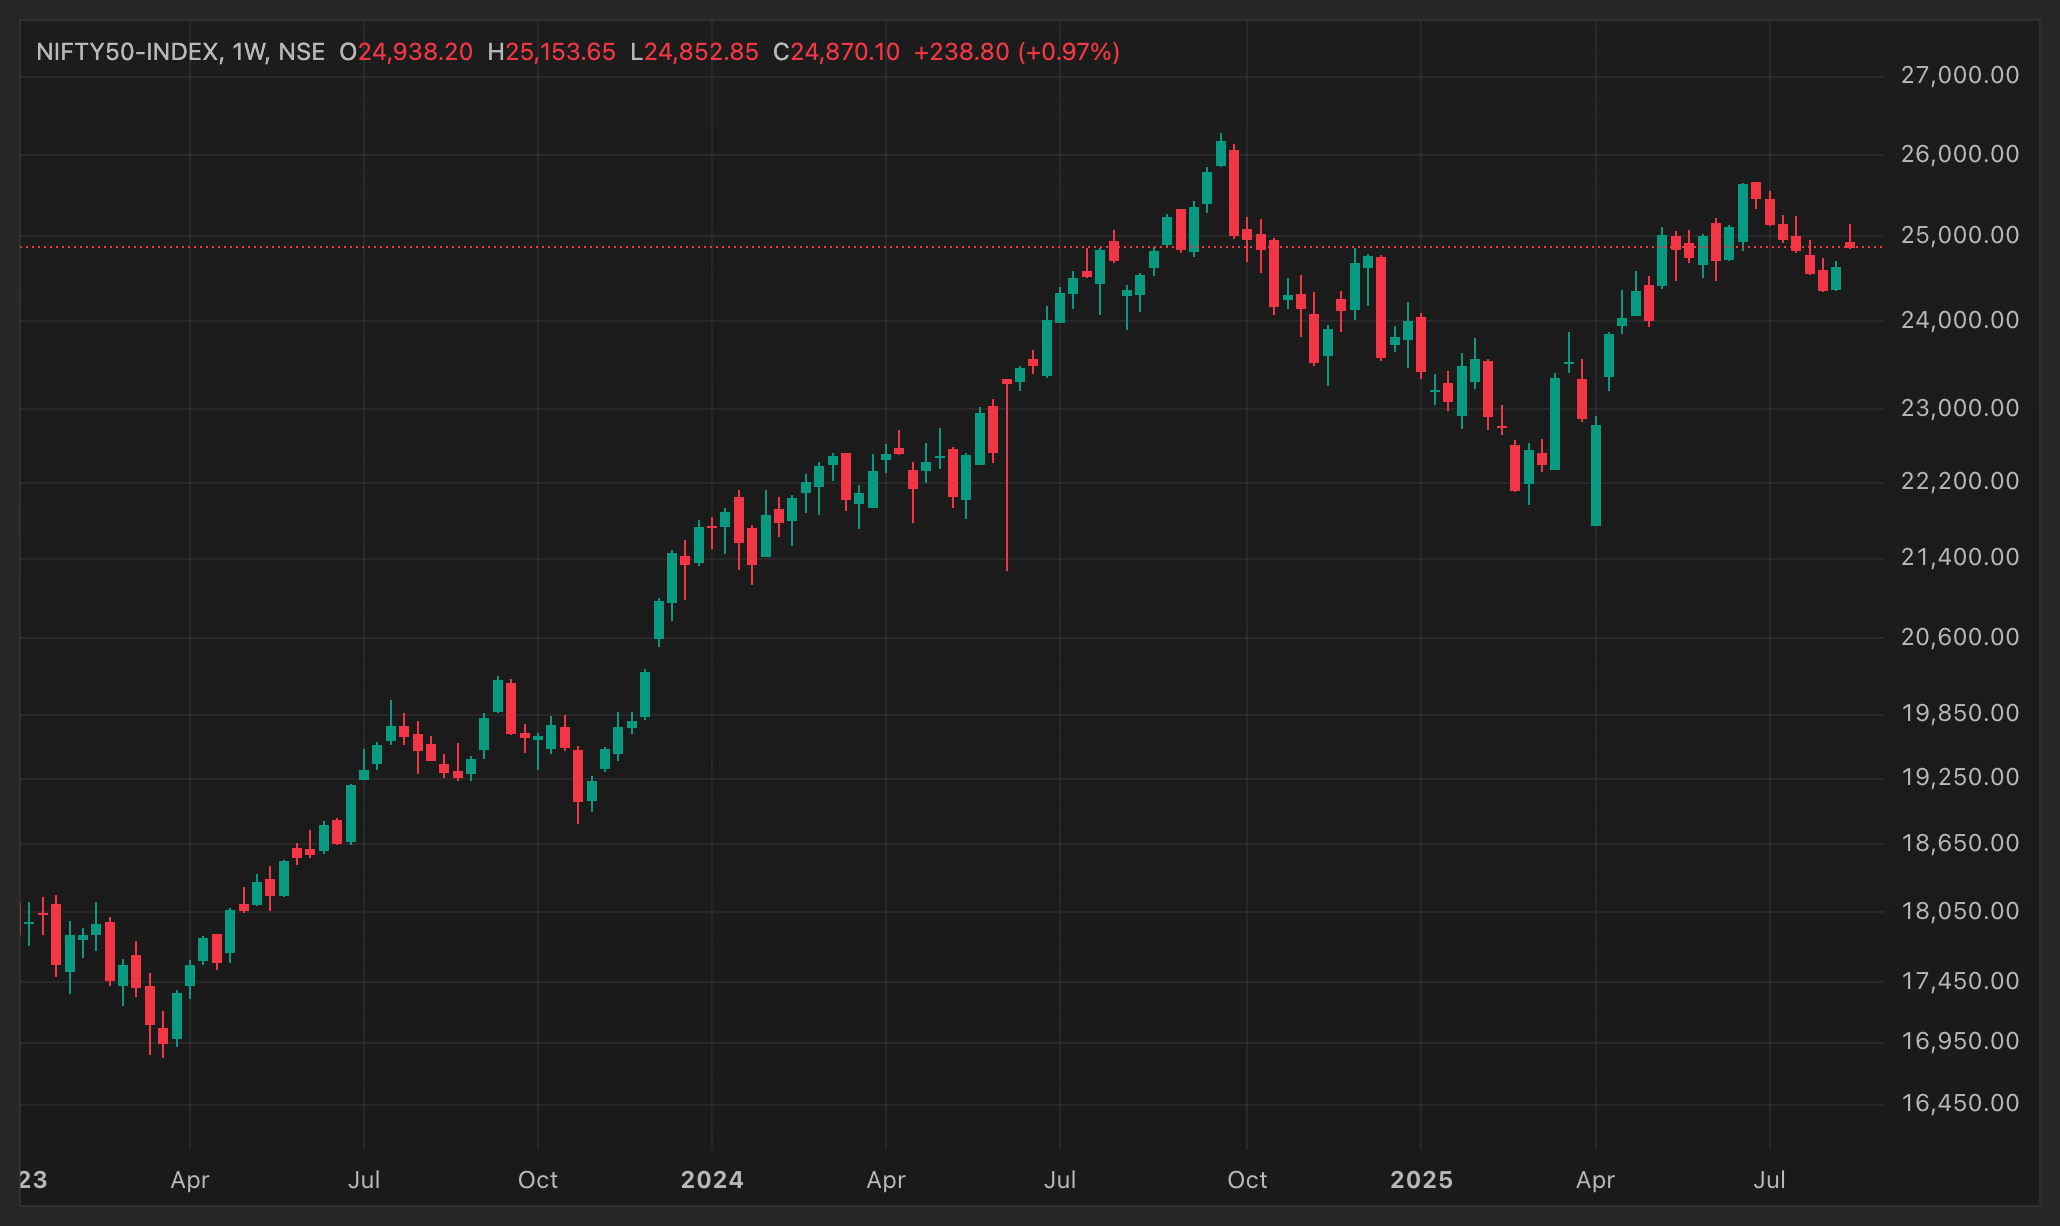Viewport: 2060px width, 1226px height.
Task: Click the 16,950.00 price axis label
Action: tap(1959, 1041)
